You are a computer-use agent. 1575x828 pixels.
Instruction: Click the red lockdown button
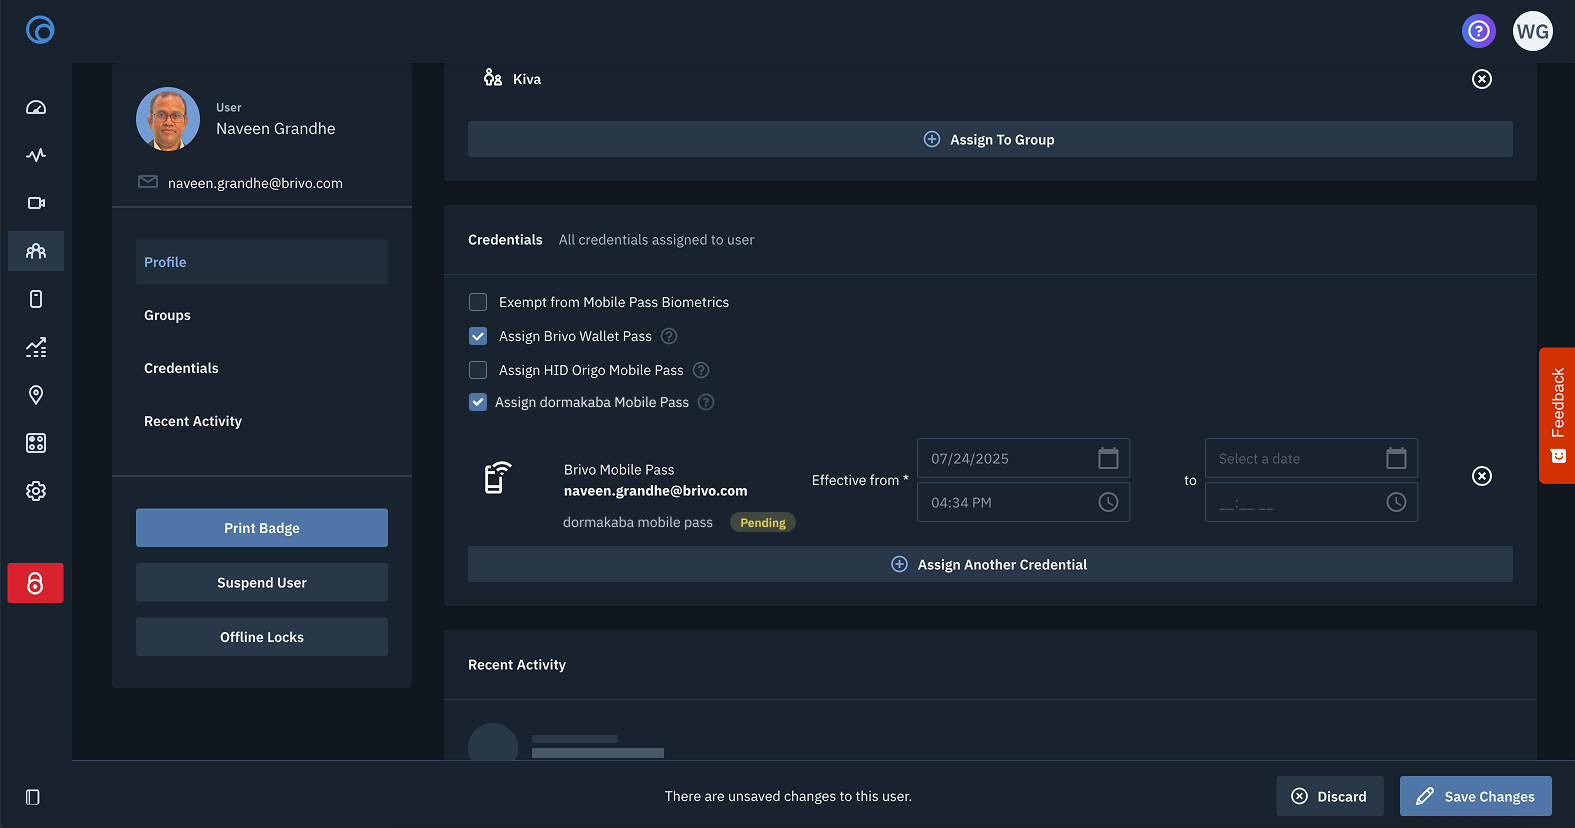pyautogui.click(x=36, y=583)
